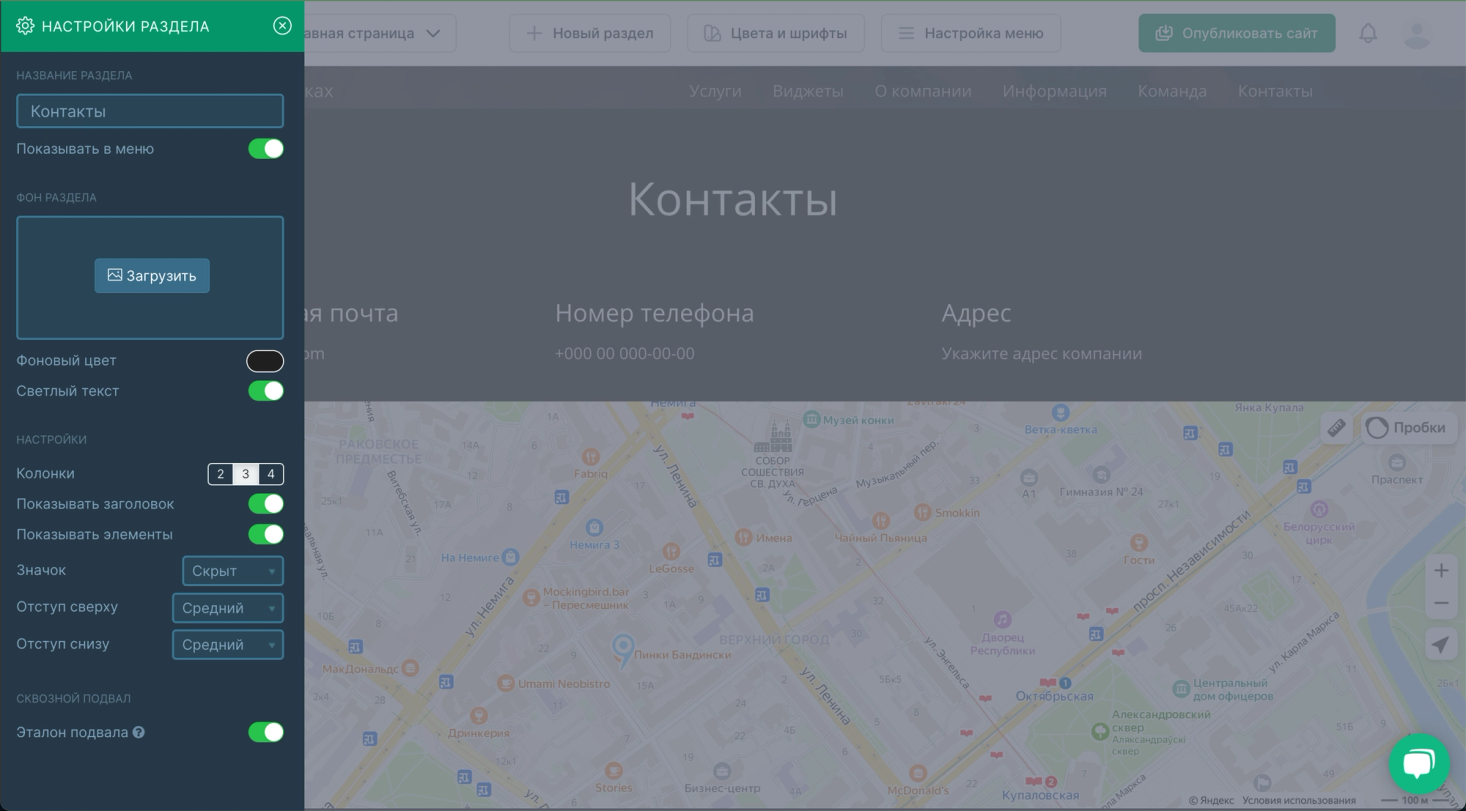Click Условия использования link on map
Image resolution: width=1466 pixels, height=811 pixels.
(1299, 801)
